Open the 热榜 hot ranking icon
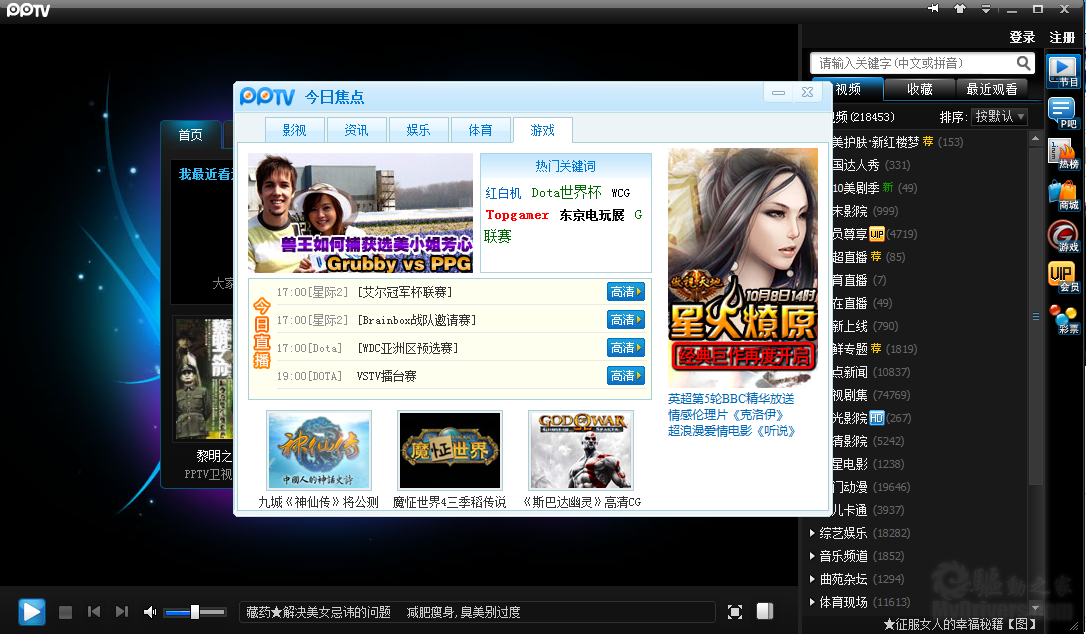 1064,154
